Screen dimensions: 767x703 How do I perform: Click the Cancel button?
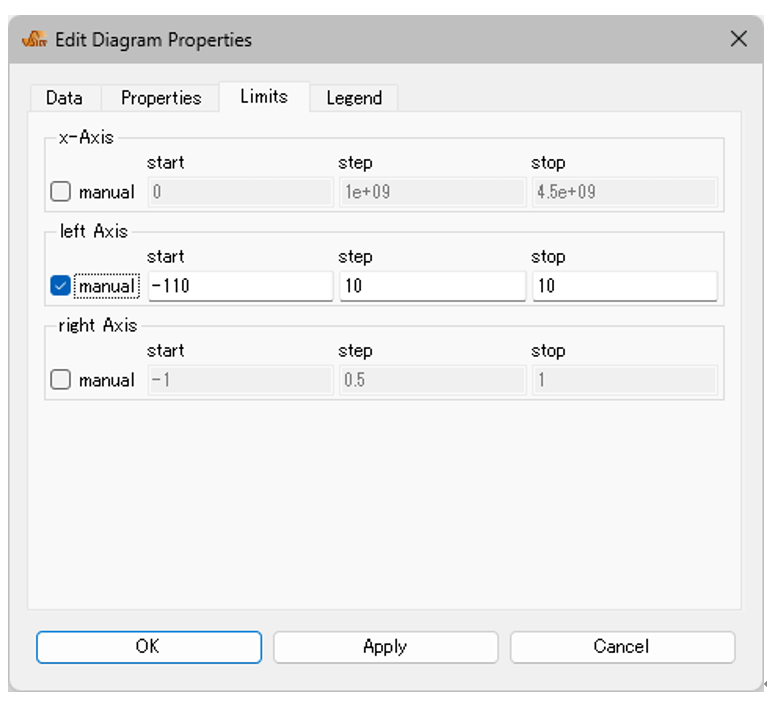coord(622,647)
